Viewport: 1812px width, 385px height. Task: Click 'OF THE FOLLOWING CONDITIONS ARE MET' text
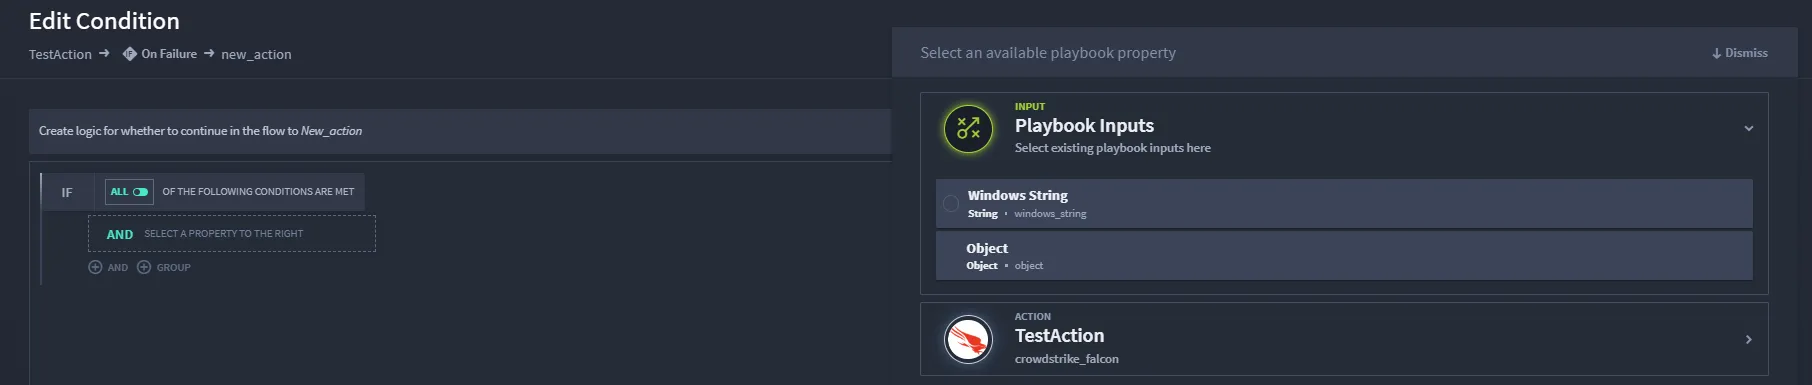click(x=258, y=192)
